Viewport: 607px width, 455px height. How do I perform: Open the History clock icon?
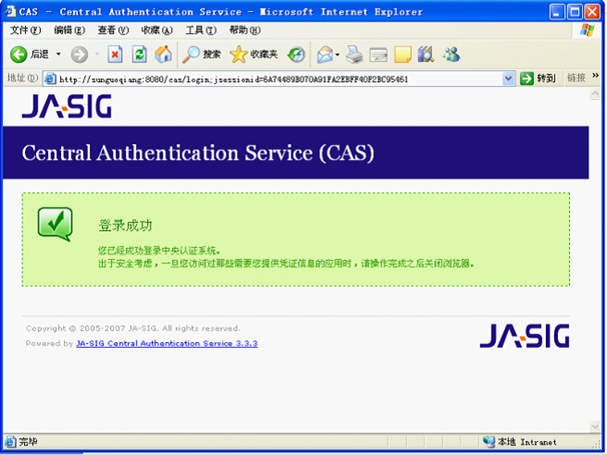click(x=296, y=55)
